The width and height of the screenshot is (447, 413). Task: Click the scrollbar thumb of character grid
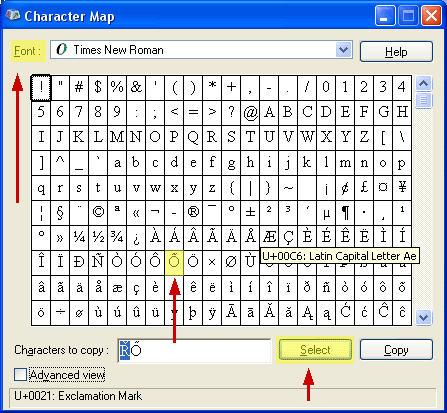pos(423,100)
